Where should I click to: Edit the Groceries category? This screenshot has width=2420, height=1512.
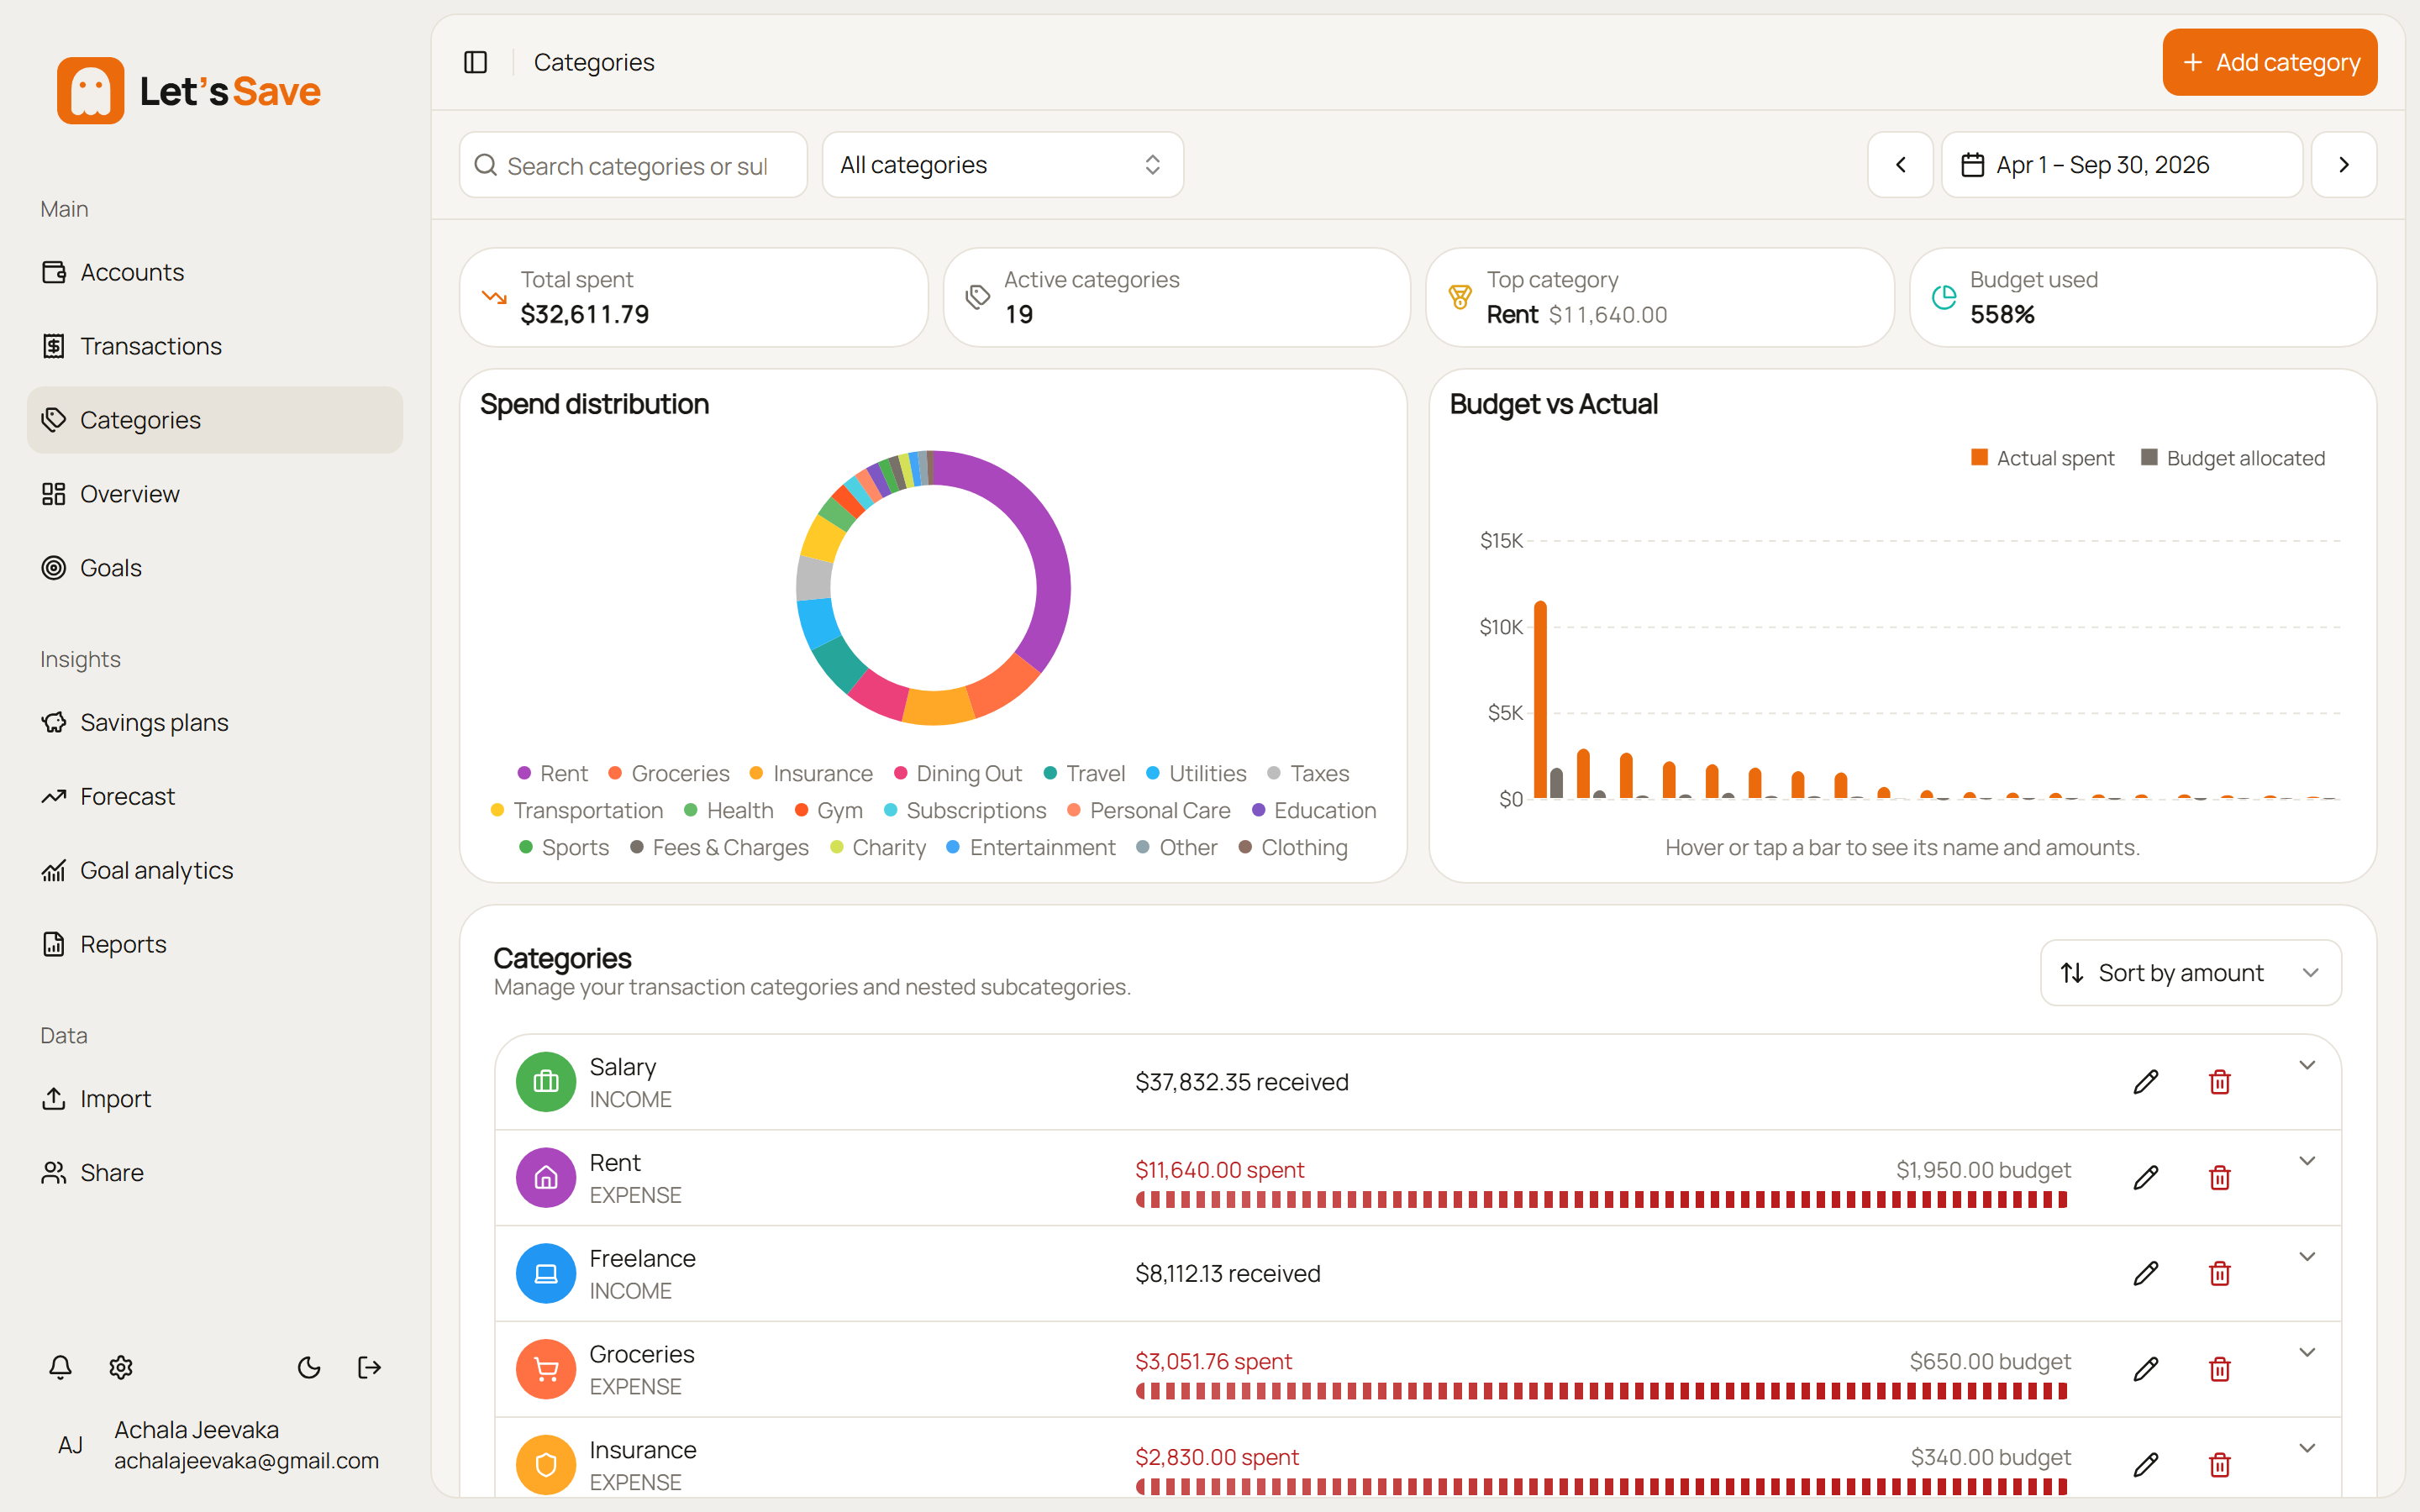pos(2146,1369)
